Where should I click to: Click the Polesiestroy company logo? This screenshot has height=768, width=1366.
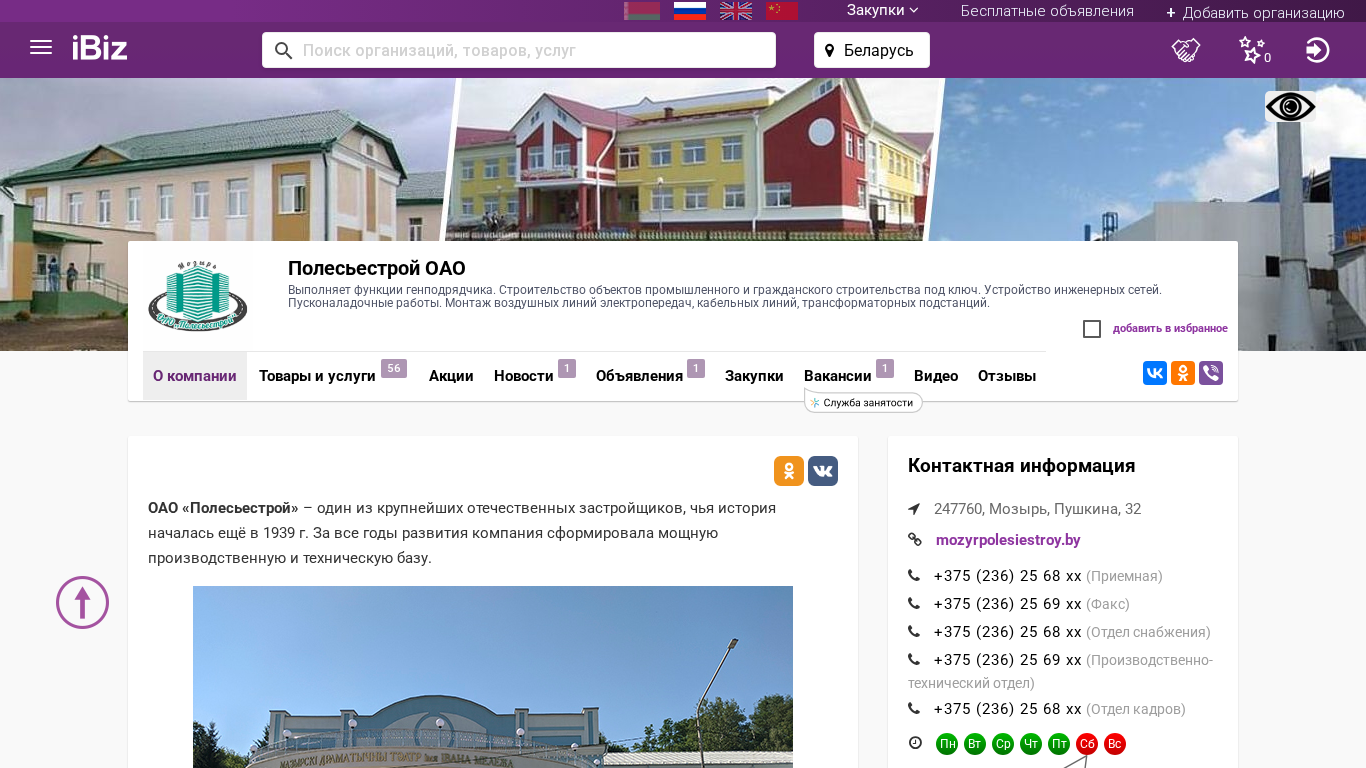pyautogui.click(x=198, y=296)
